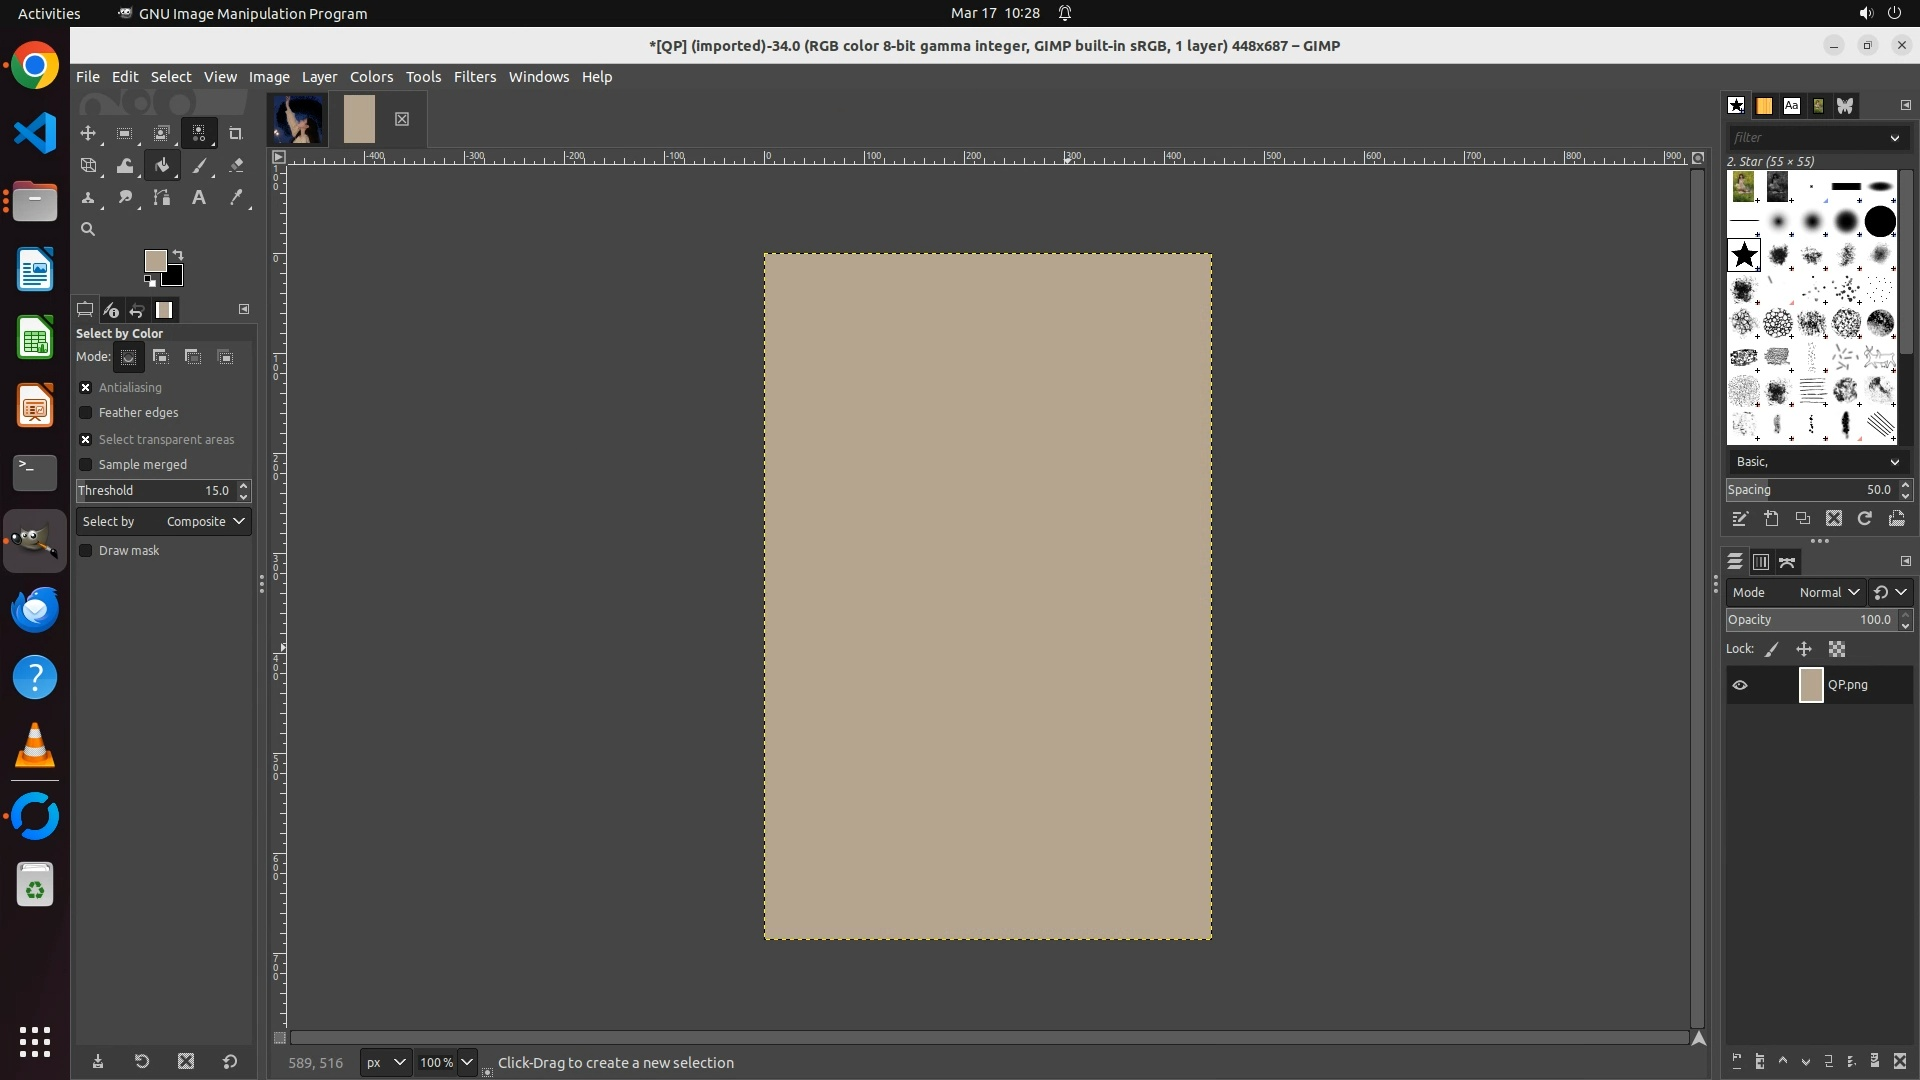
Task: Open the Filters menu
Action: click(x=474, y=77)
